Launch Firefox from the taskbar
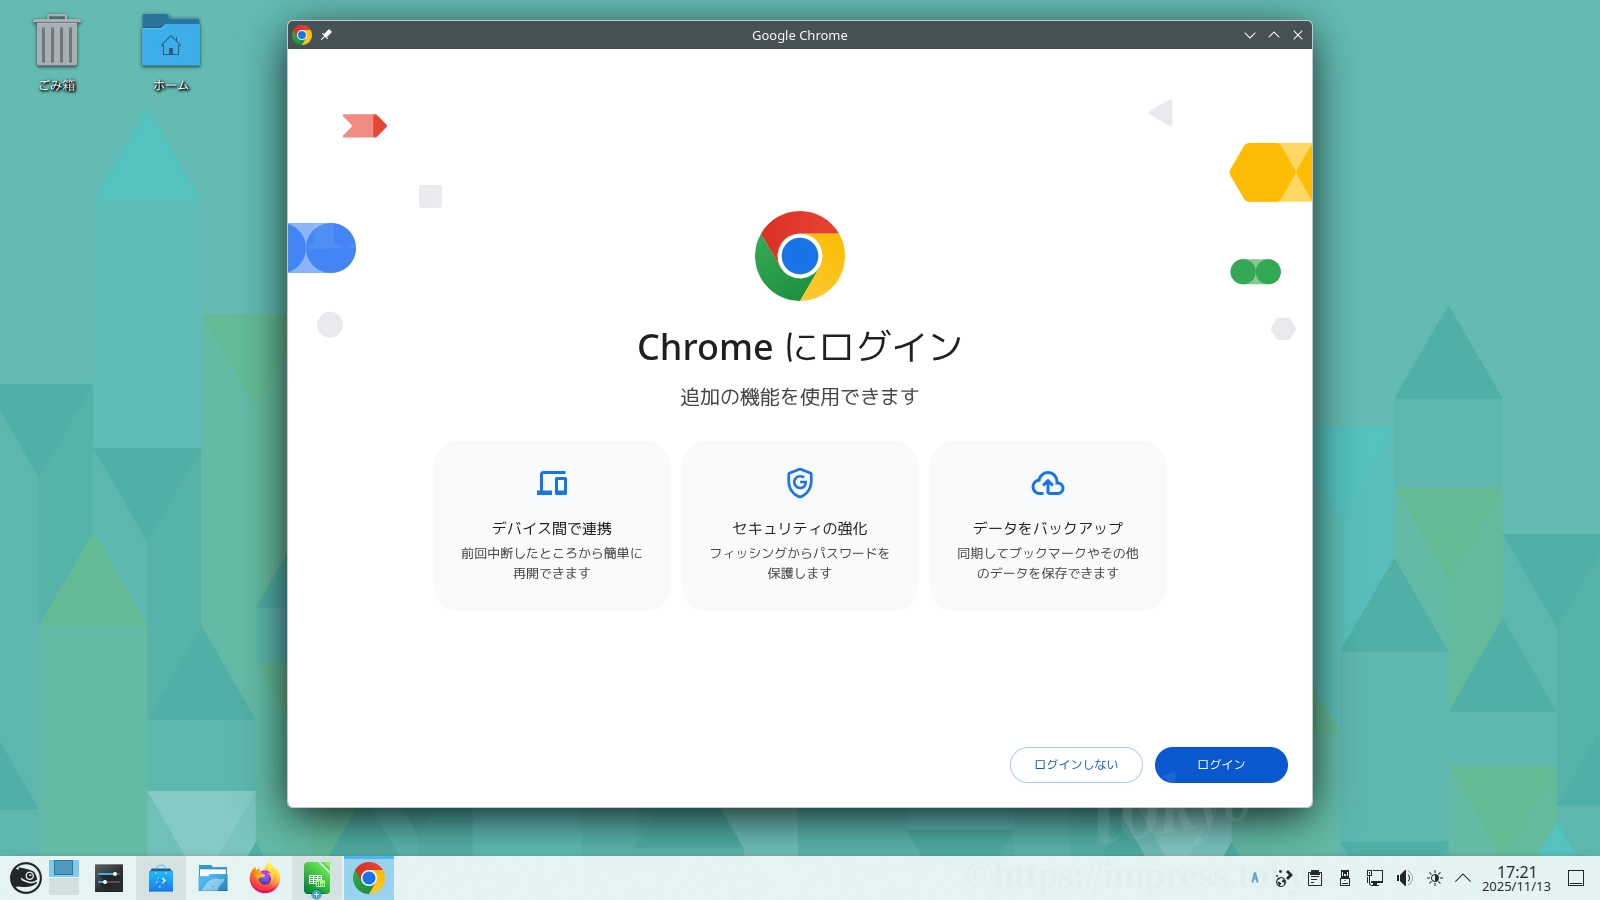The image size is (1600, 900). (265, 878)
